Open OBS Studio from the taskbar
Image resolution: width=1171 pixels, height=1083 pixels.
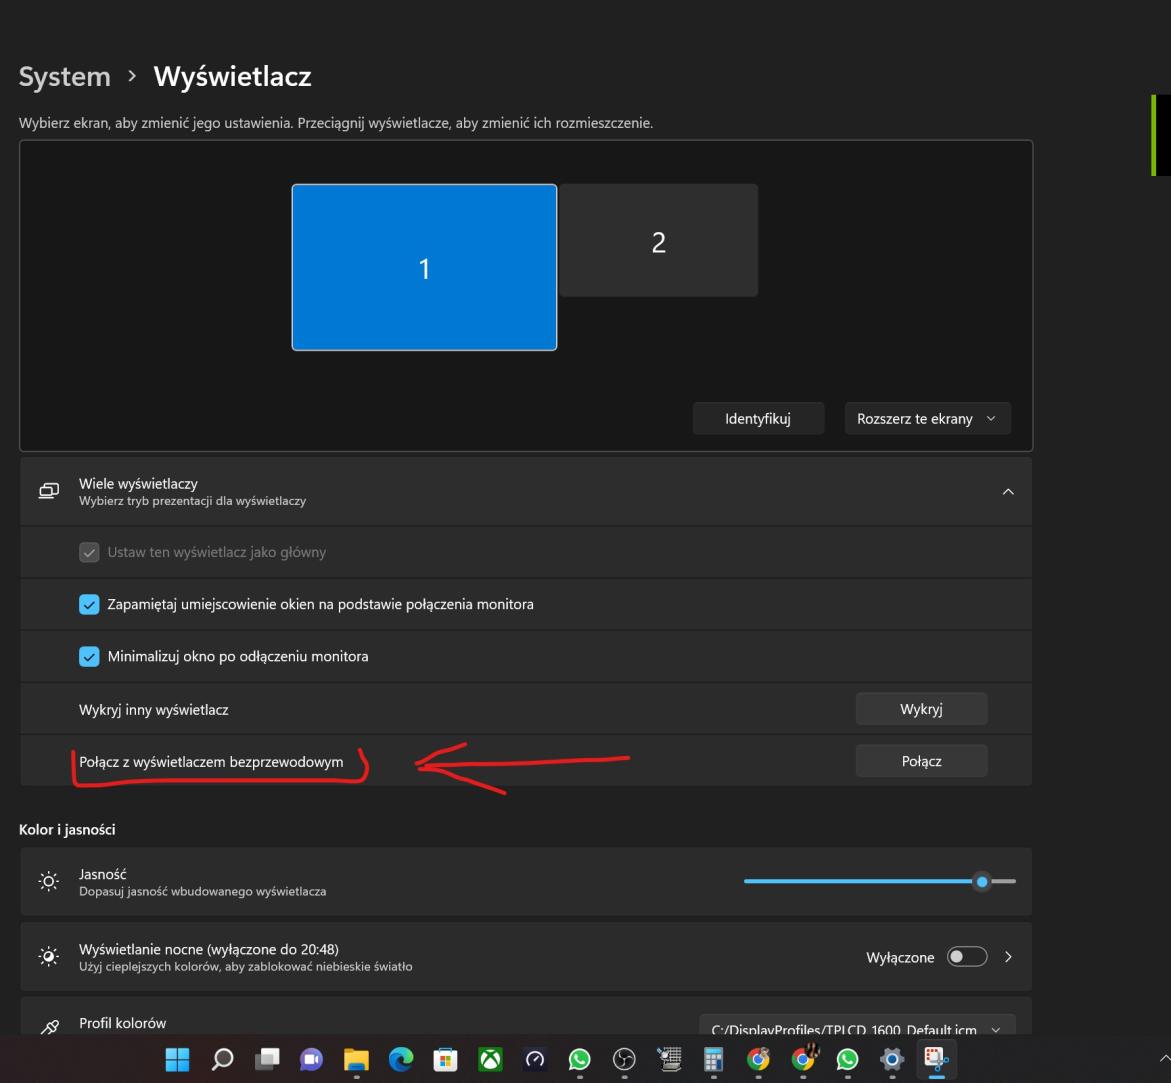click(x=625, y=1059)
